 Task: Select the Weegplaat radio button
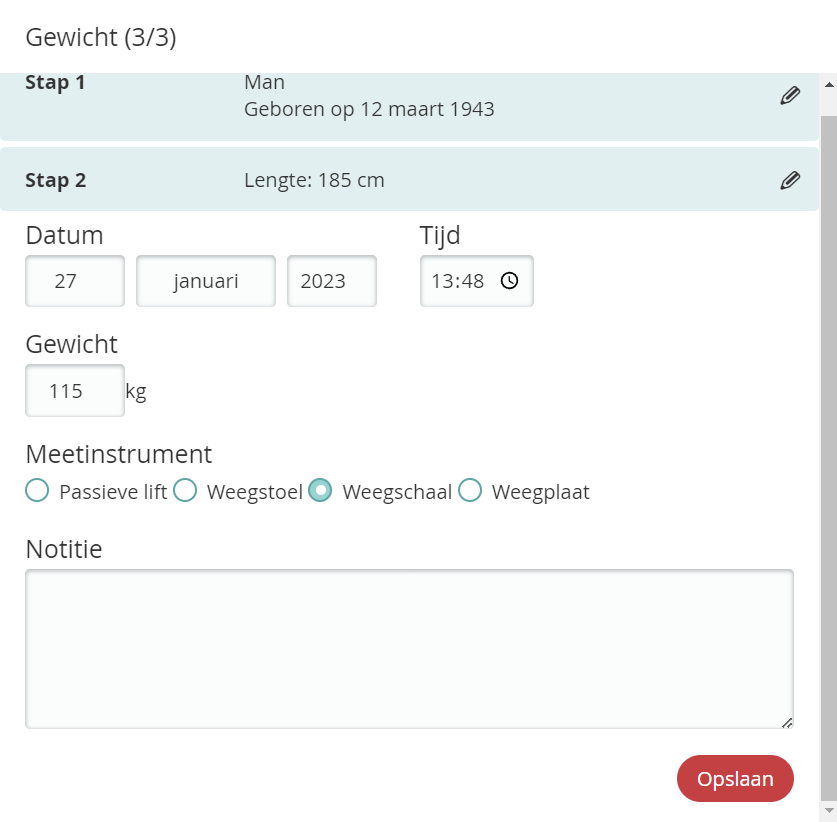point(470,491)
